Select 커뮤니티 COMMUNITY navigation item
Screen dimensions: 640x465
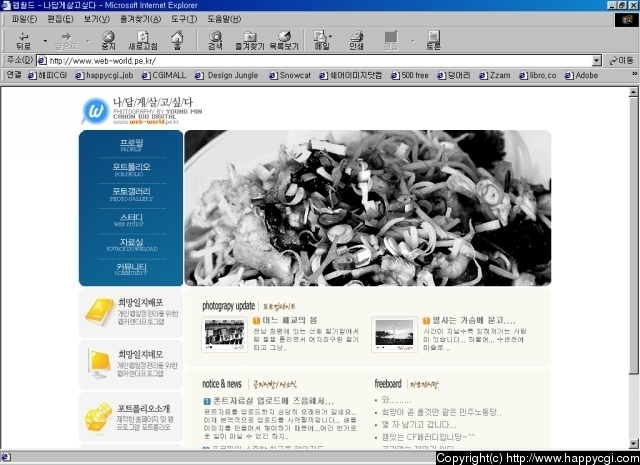(131, 269)
